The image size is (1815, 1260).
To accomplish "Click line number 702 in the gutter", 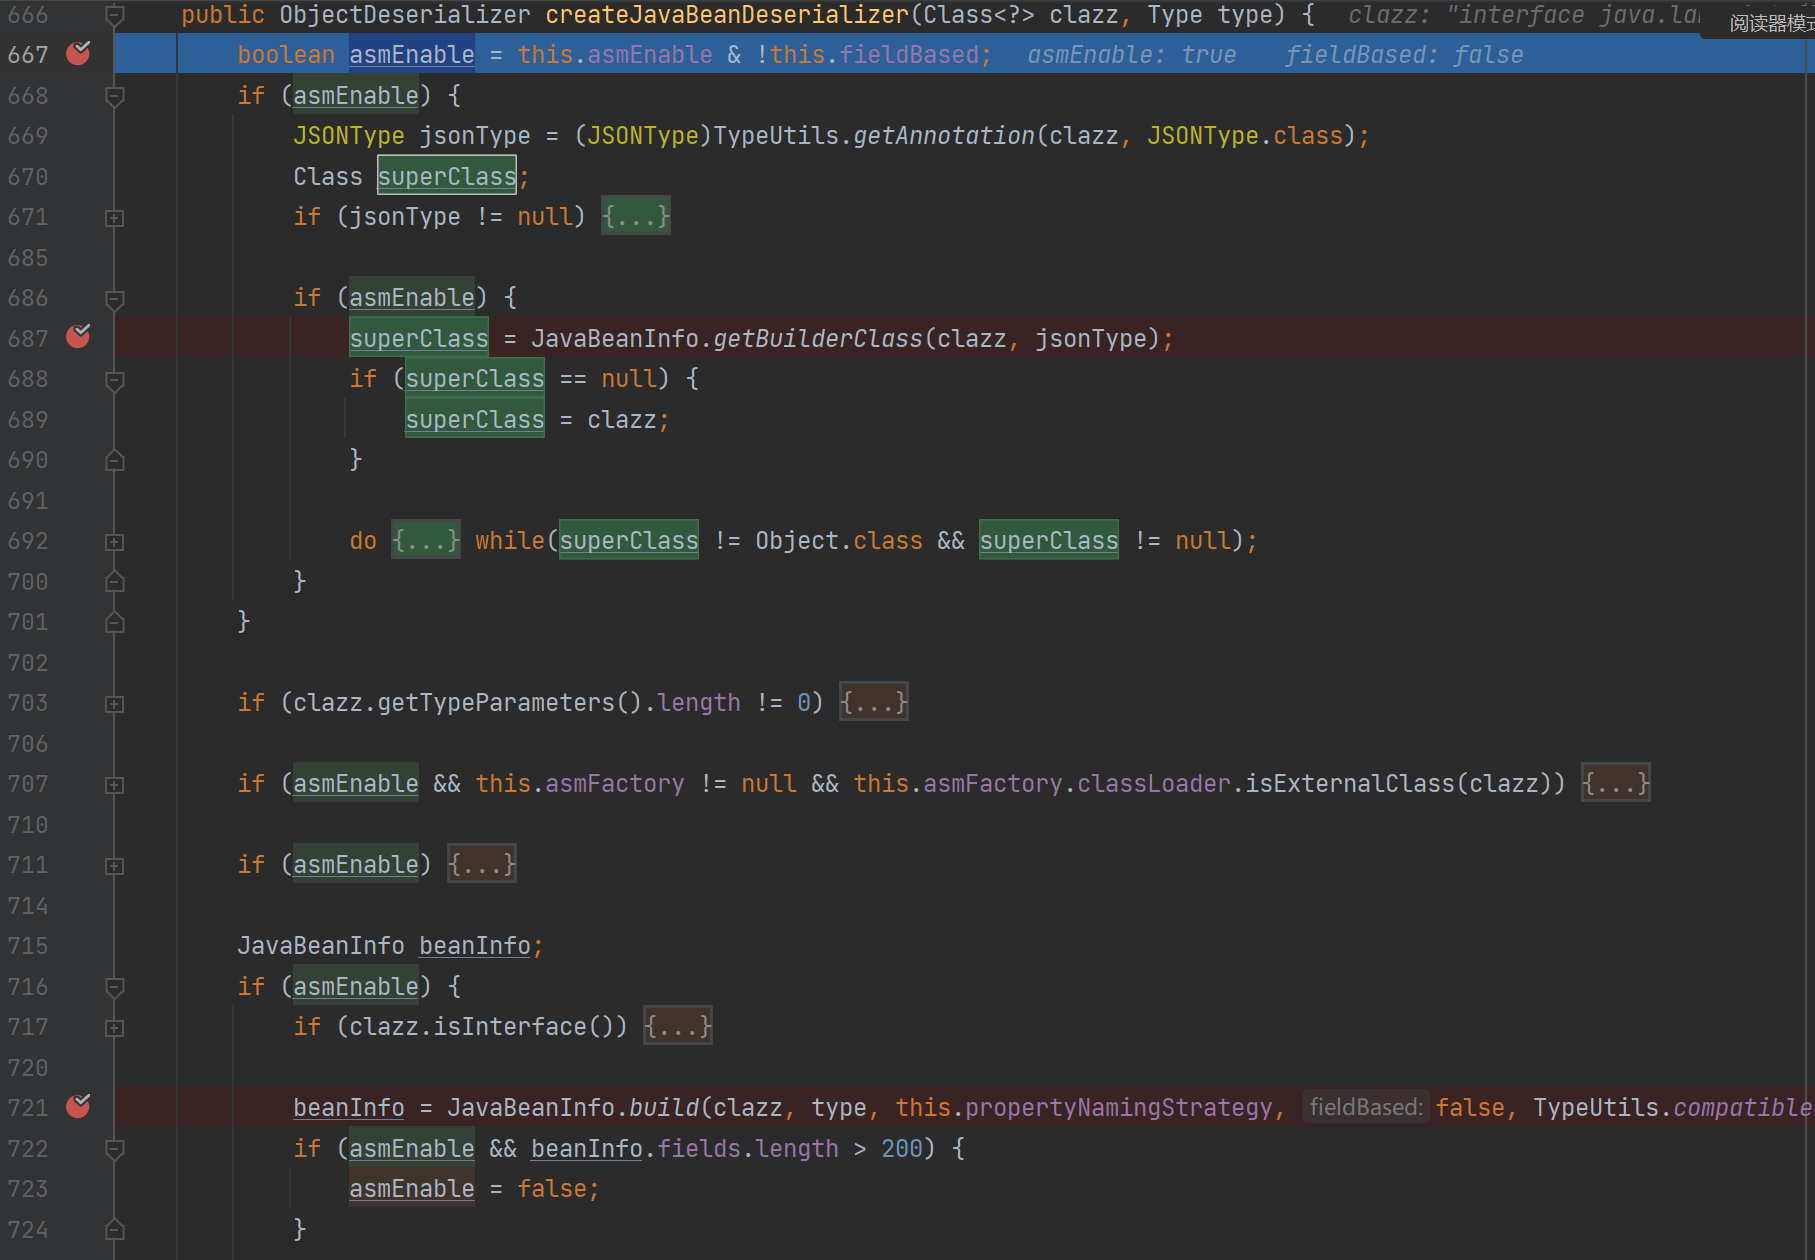I will point(27,662).
